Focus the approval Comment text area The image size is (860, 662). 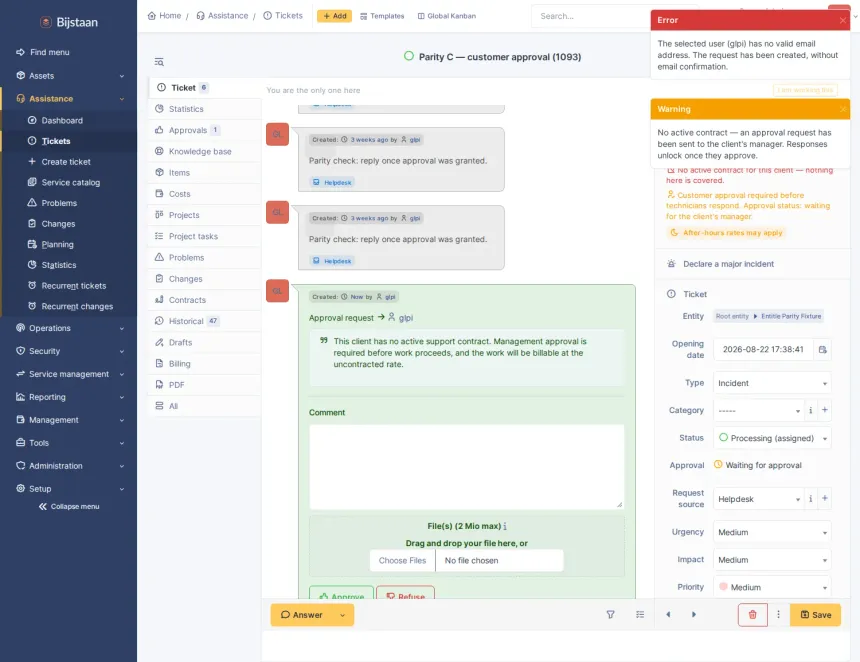466,467
